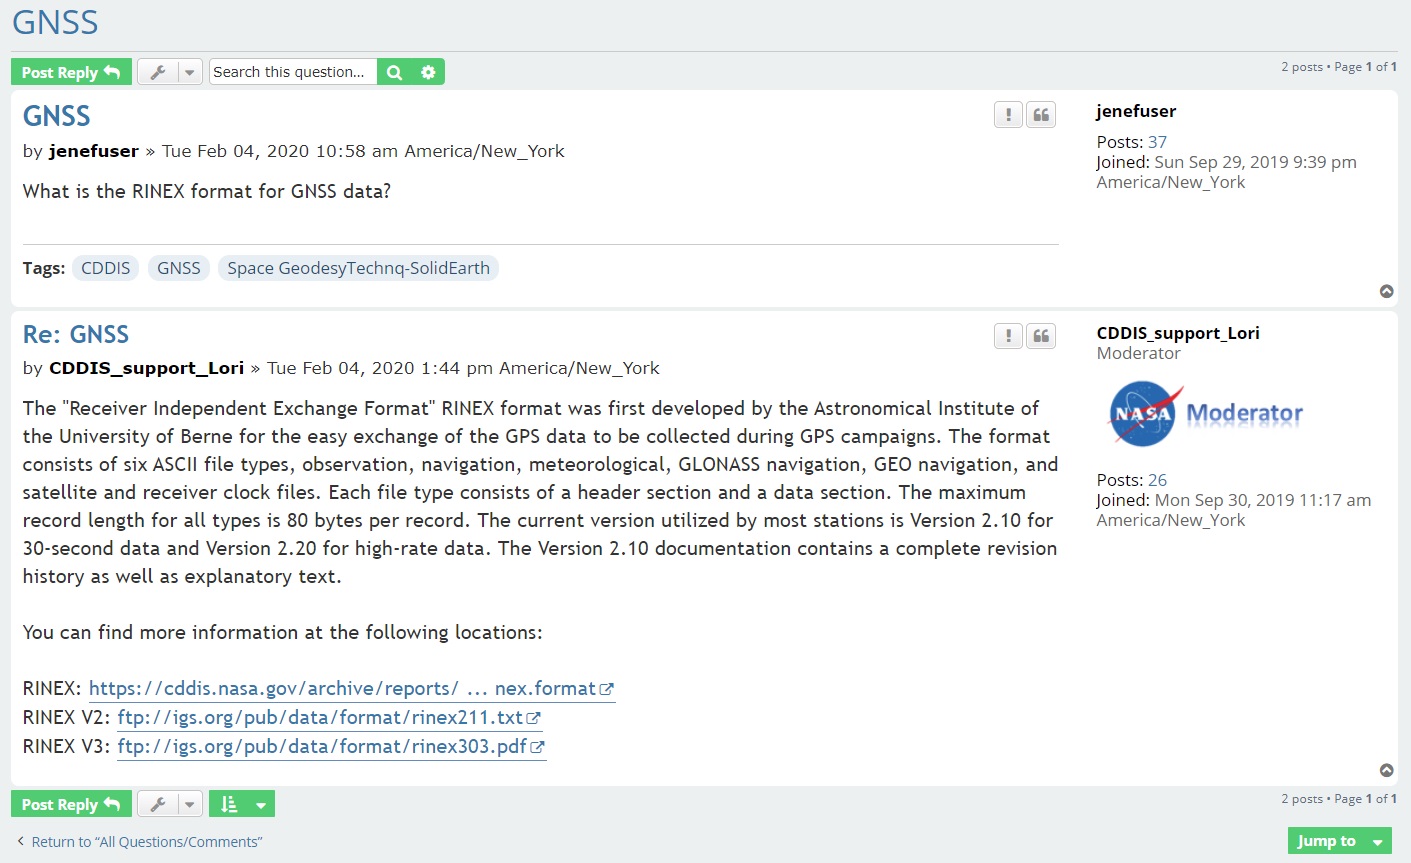Open CDDIS_support_Lori author link in reply byline
Viewport: 1411px width, 863px height.
click(147, 368)
